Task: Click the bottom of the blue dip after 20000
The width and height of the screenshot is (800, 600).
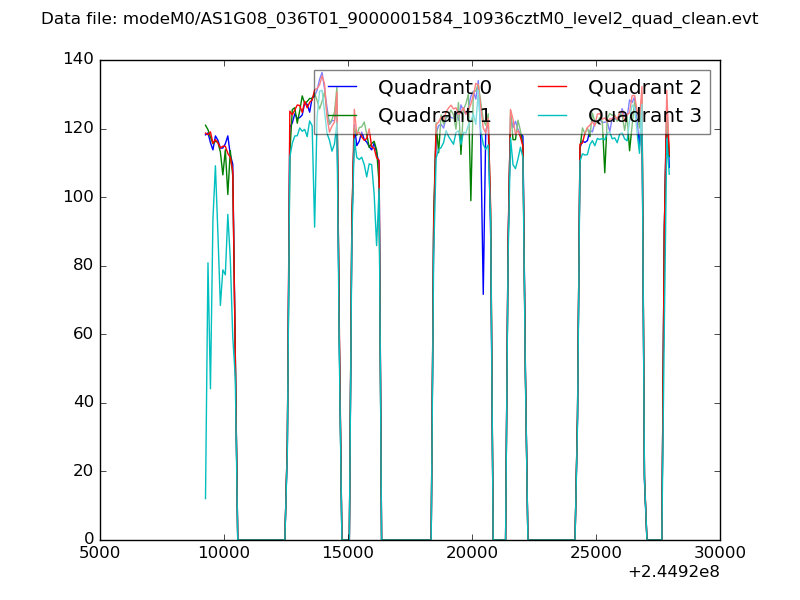Action: pos(483,293)
